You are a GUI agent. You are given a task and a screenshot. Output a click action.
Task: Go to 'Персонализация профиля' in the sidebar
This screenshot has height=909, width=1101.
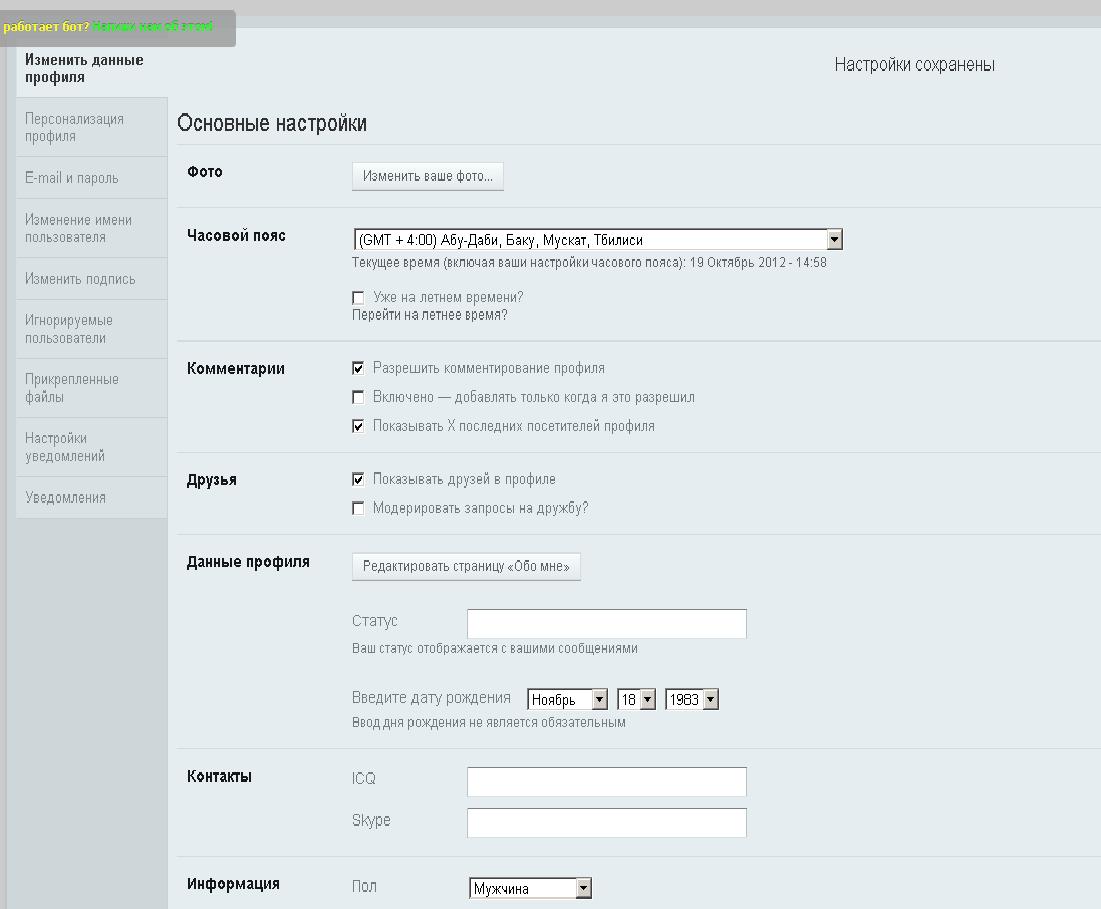pos(75,127)
